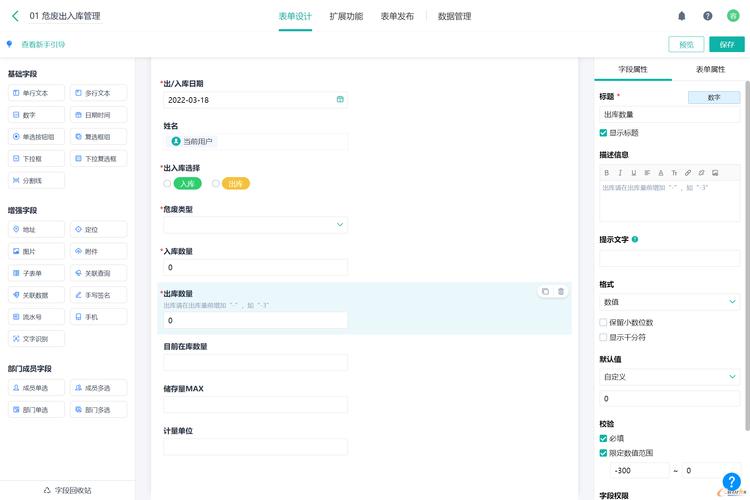
Task: Delete the selected 出库数量 field via trash icon
Action: (x=561, y=291)
